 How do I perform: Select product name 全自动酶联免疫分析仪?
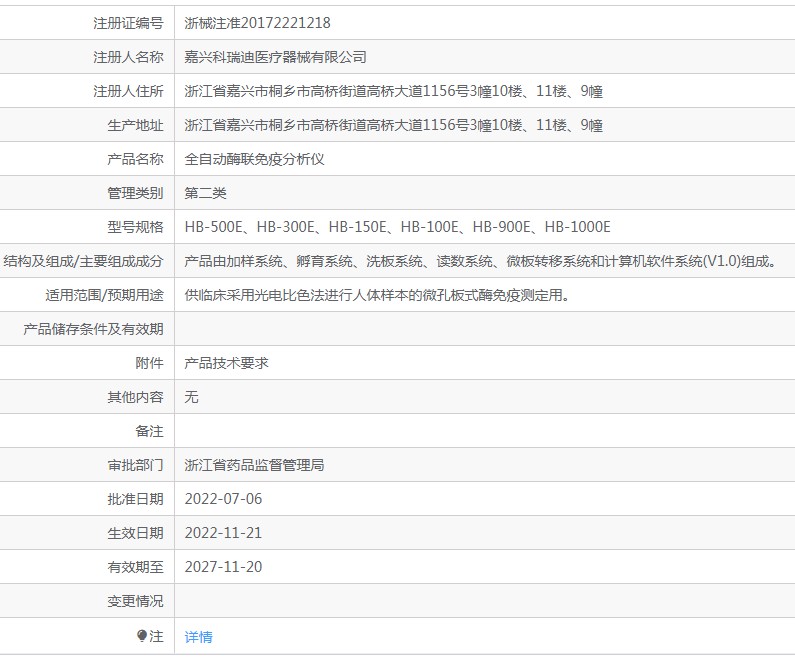(x=254, y=159)
